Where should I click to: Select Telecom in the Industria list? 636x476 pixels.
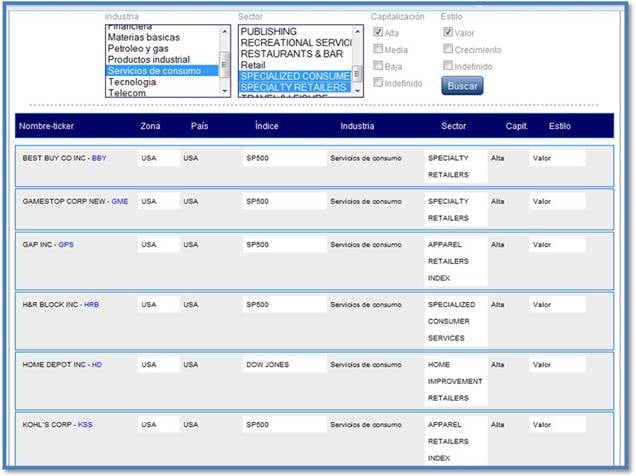[162, 92]
